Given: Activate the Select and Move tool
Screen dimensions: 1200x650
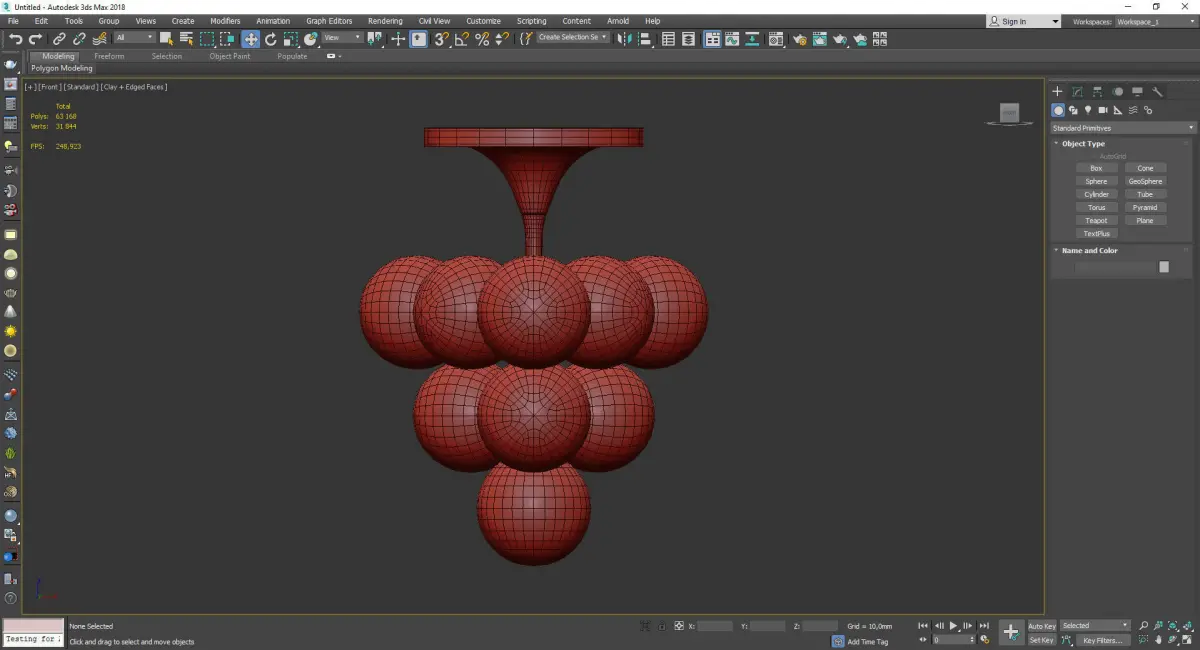Looking at the screenshot, I should point(250,39).
